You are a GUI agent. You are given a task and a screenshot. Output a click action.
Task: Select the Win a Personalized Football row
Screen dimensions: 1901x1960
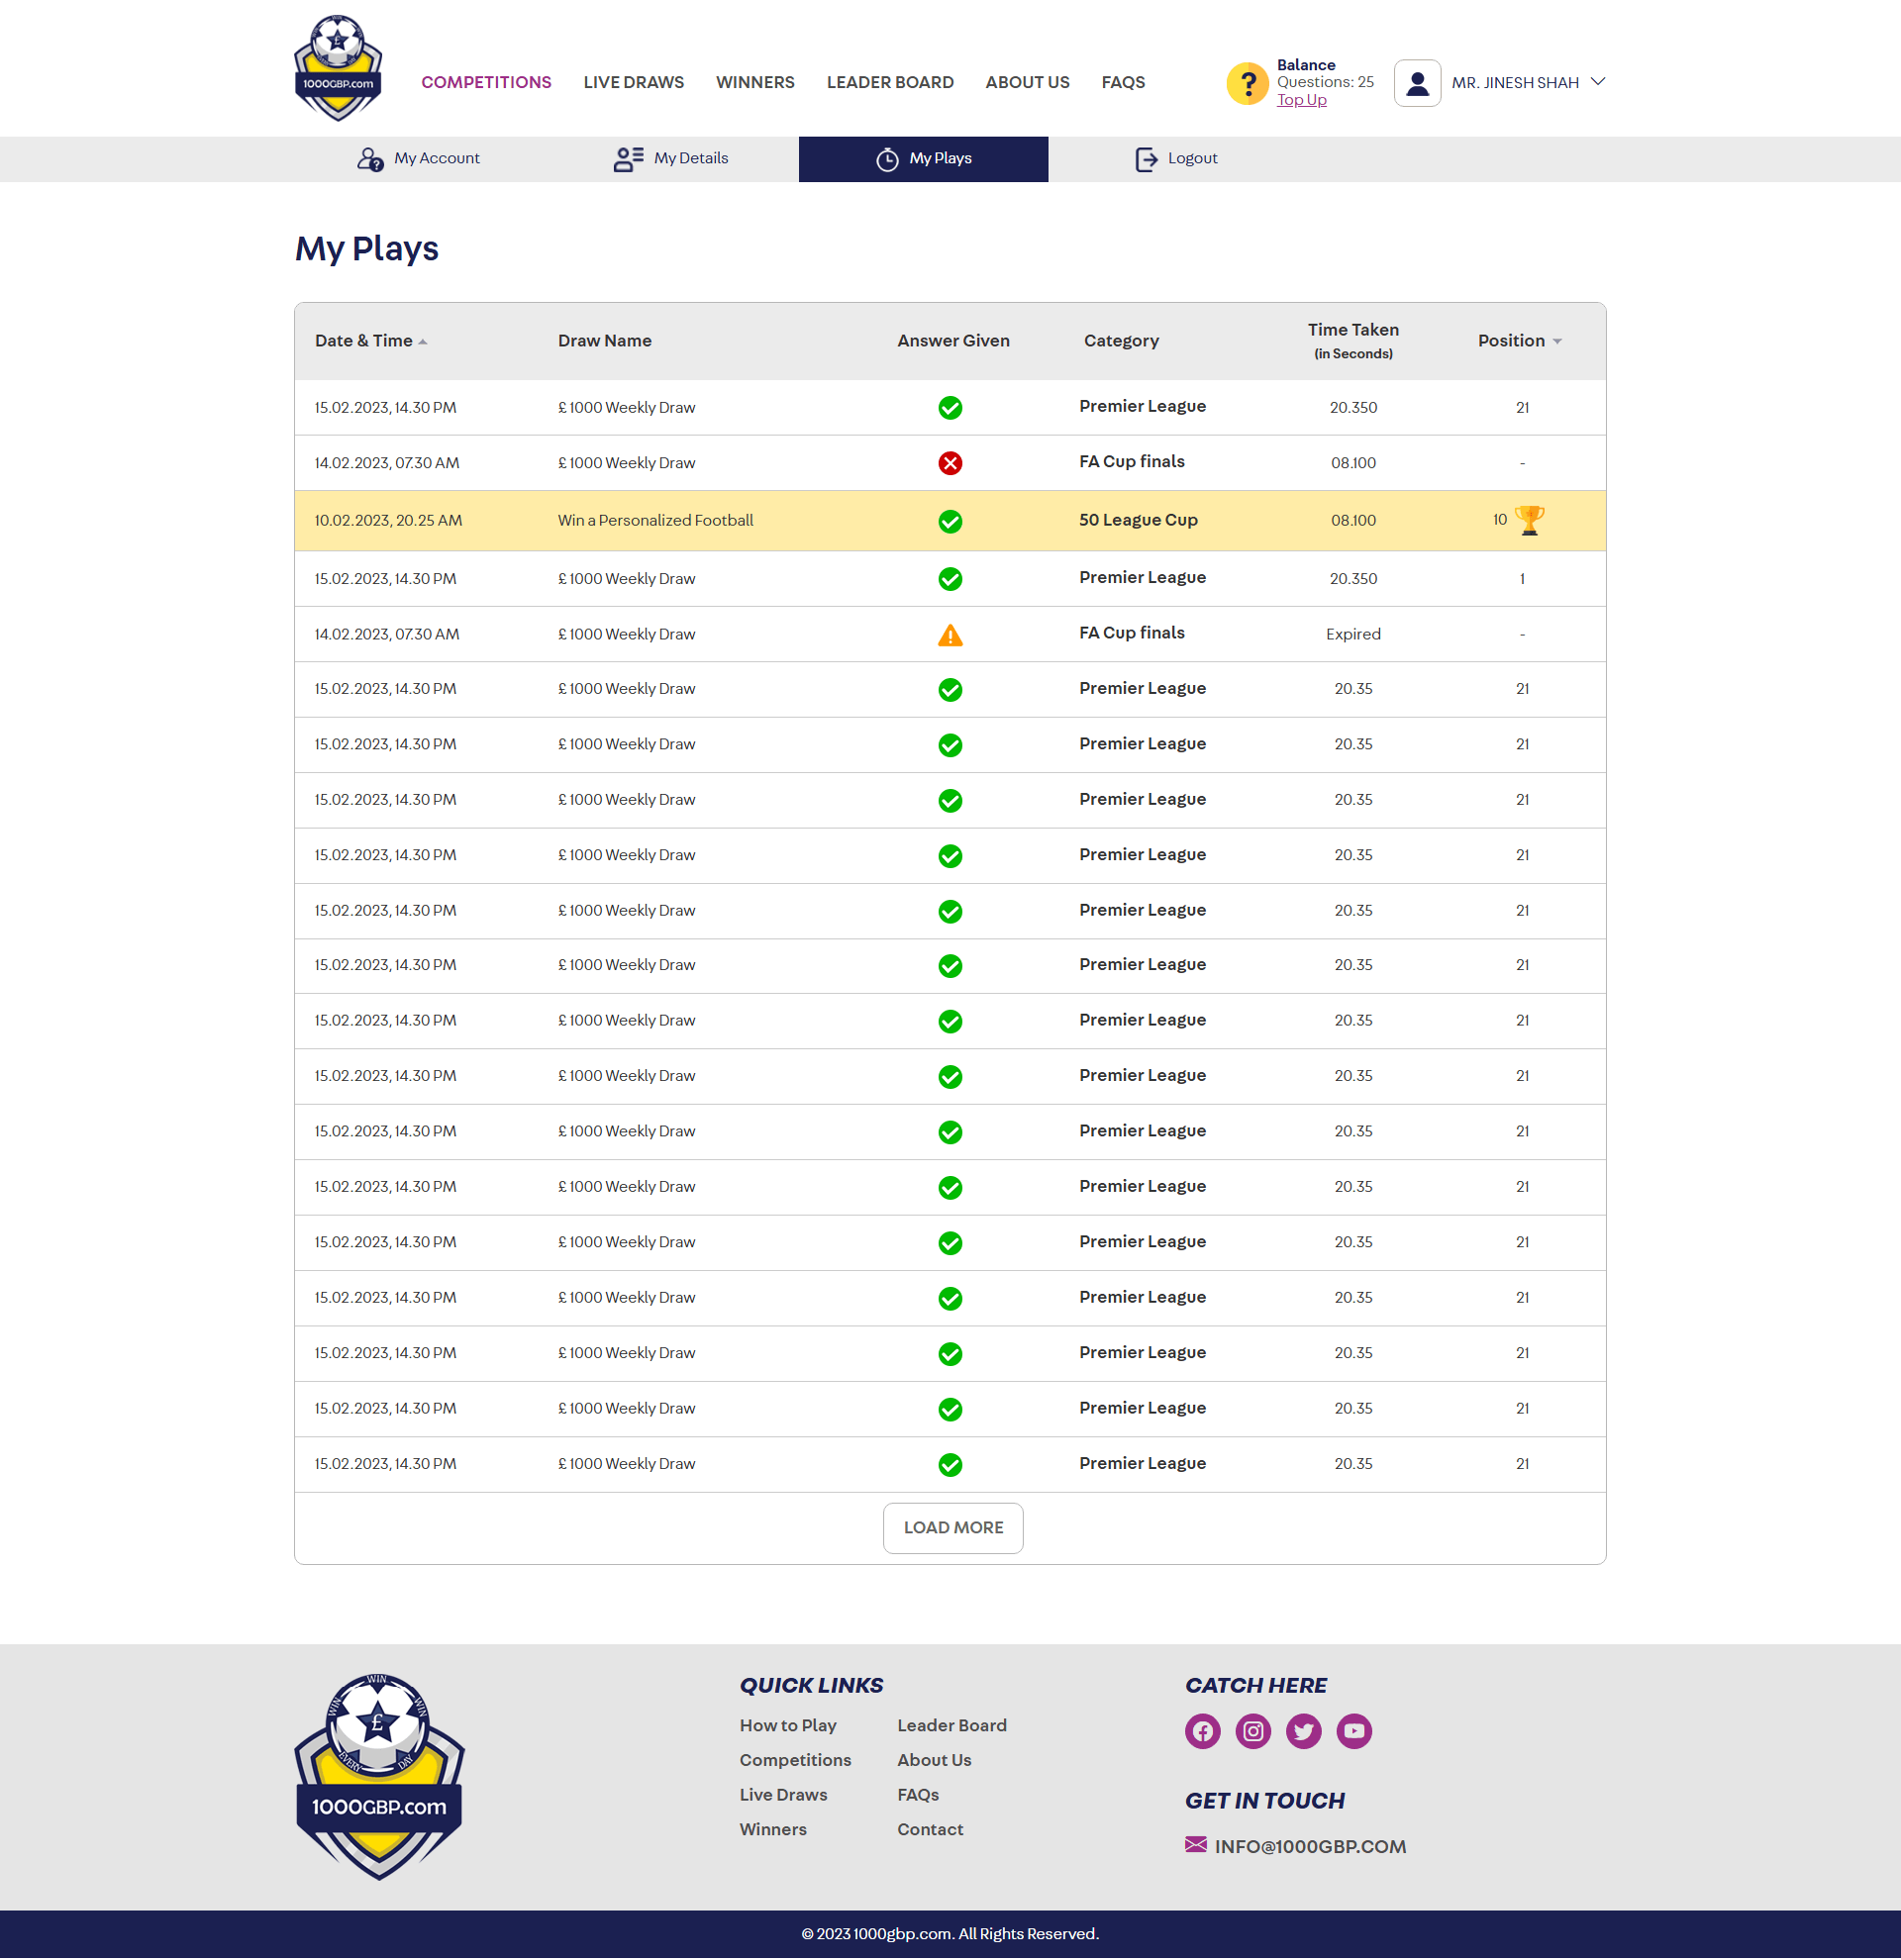(x=655, y=521)
